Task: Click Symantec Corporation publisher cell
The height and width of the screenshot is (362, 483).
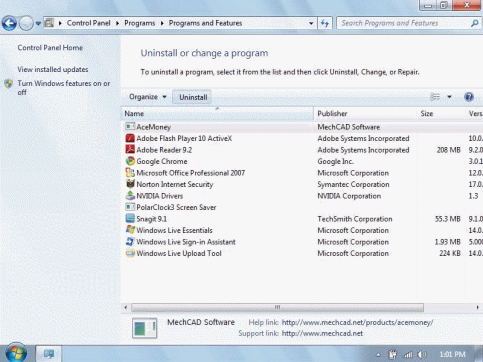Action: (x=353, y=184)
